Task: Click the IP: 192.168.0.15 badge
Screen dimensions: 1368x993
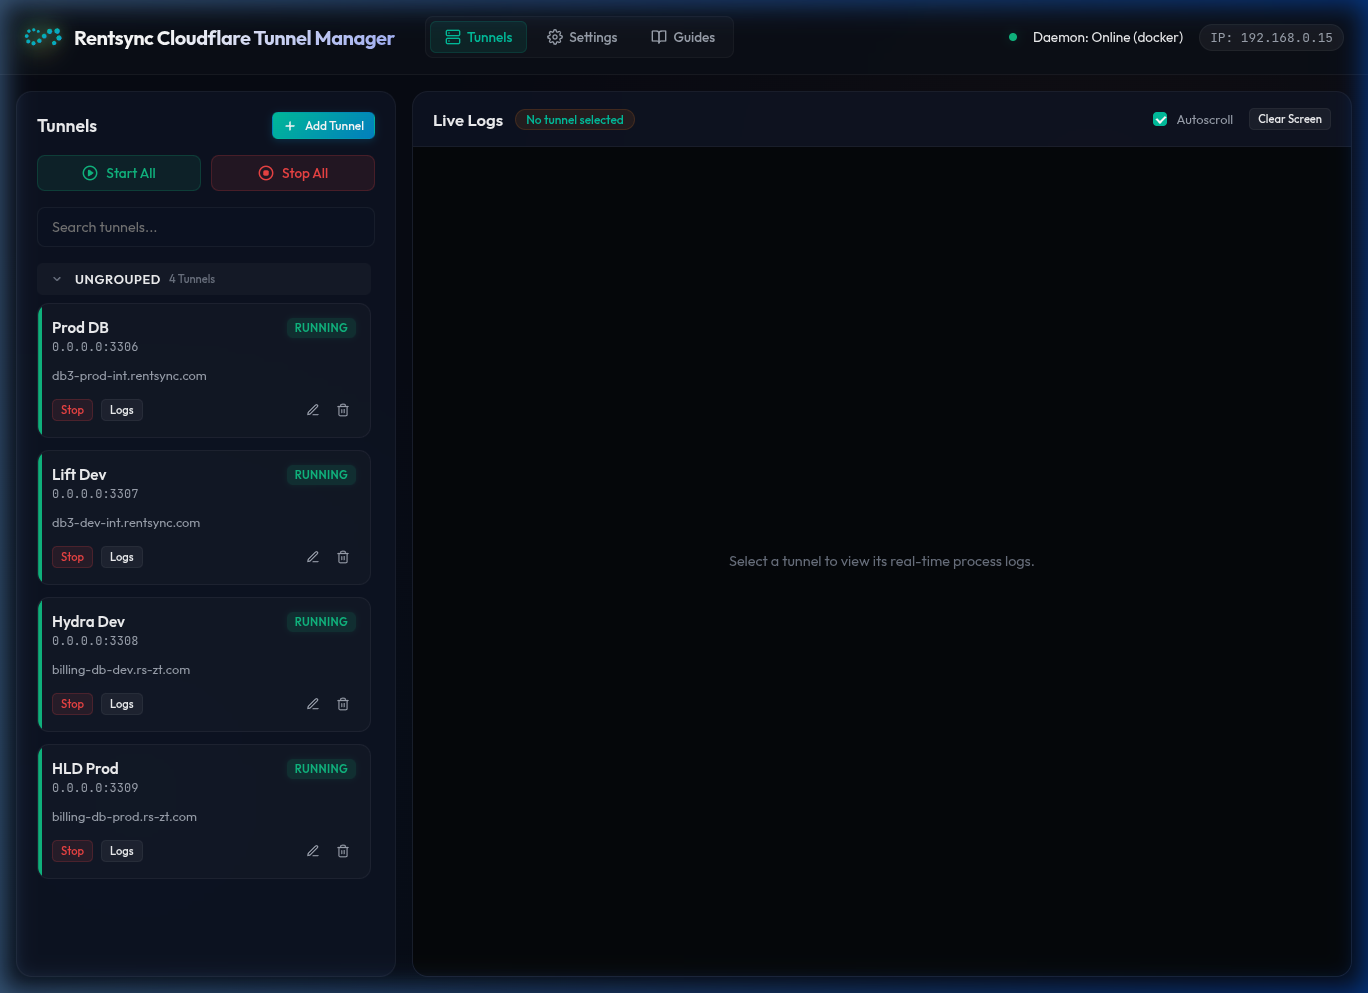Action: [x=1271, y=37]
